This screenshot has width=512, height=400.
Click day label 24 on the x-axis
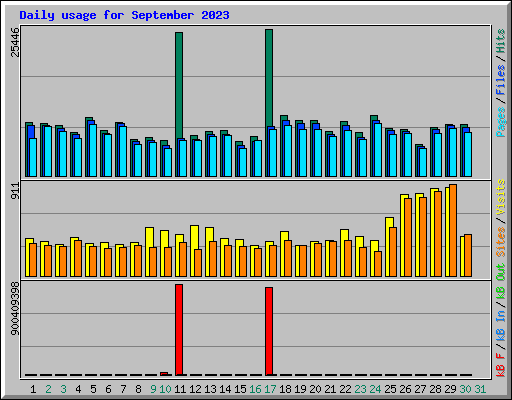[x=375, y=389]
